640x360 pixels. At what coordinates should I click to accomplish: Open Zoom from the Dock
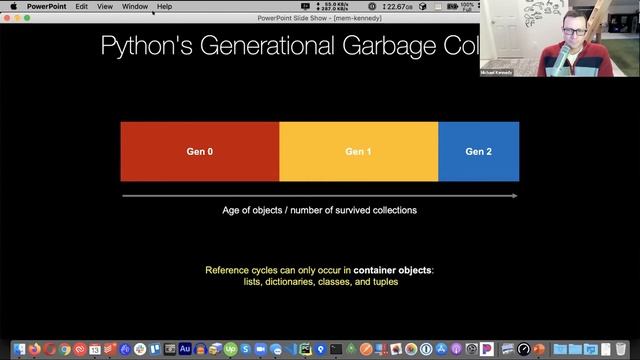pos(260,349)
